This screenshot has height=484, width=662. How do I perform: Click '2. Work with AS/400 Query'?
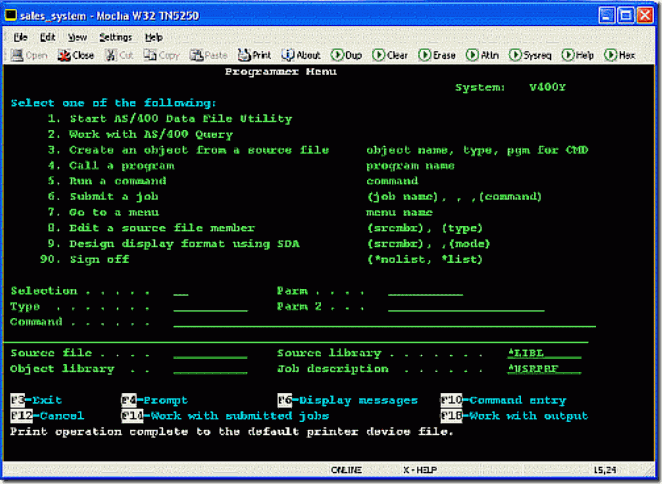140,134
